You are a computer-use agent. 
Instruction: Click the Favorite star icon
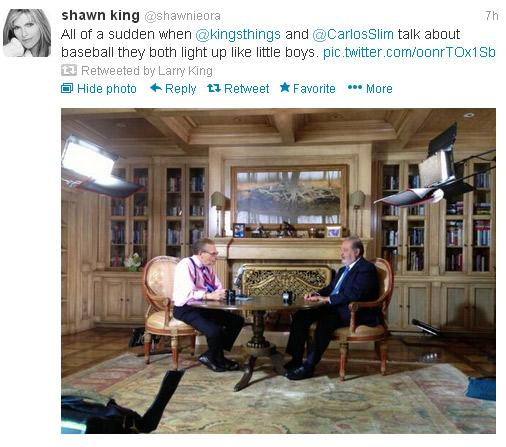[285, 88]
